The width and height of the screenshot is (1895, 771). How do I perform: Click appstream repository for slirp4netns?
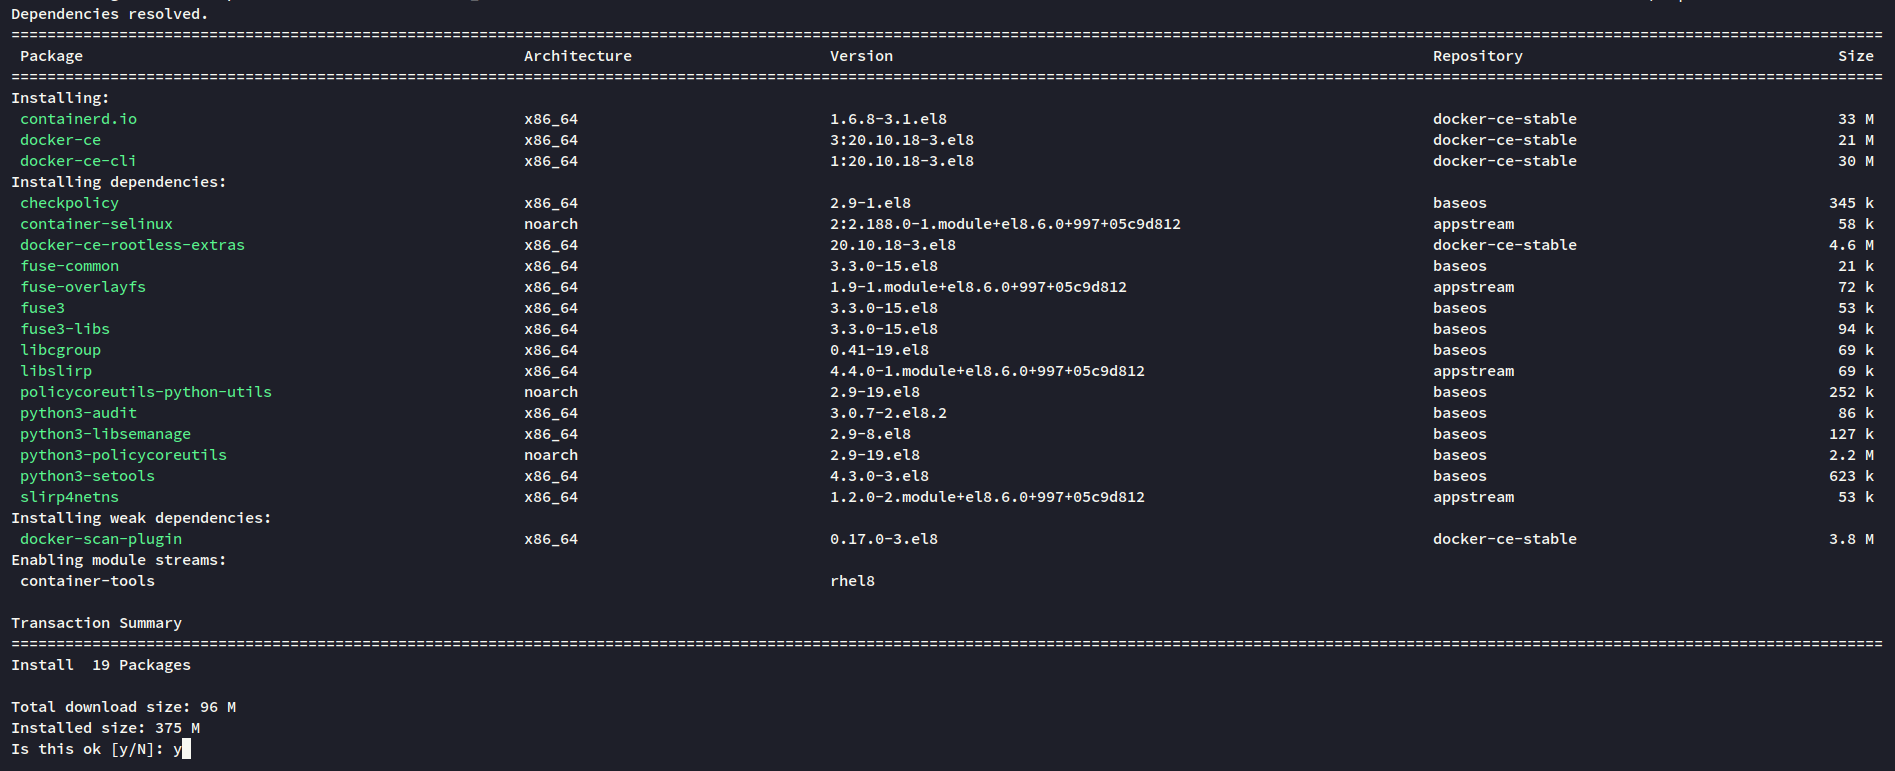point(1474,497)
